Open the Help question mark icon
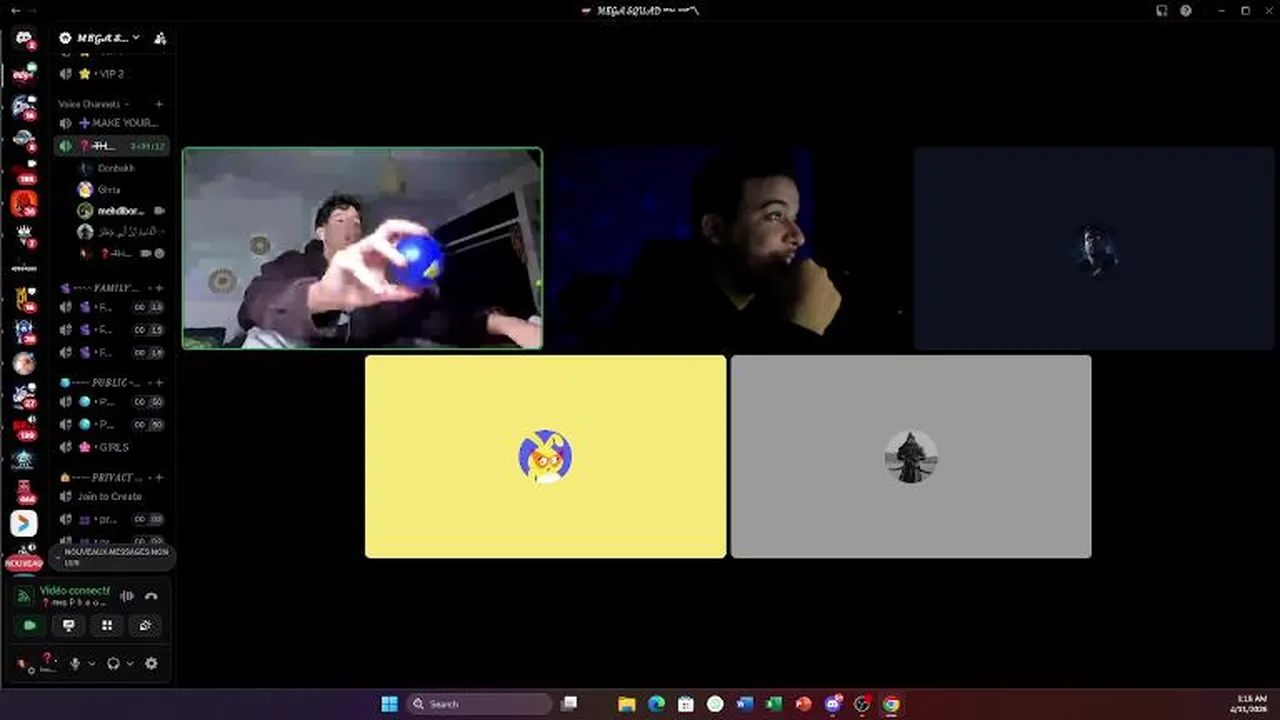This screenshot has height=720, width=1280. pyautogui.click(x=1186, y=10)
